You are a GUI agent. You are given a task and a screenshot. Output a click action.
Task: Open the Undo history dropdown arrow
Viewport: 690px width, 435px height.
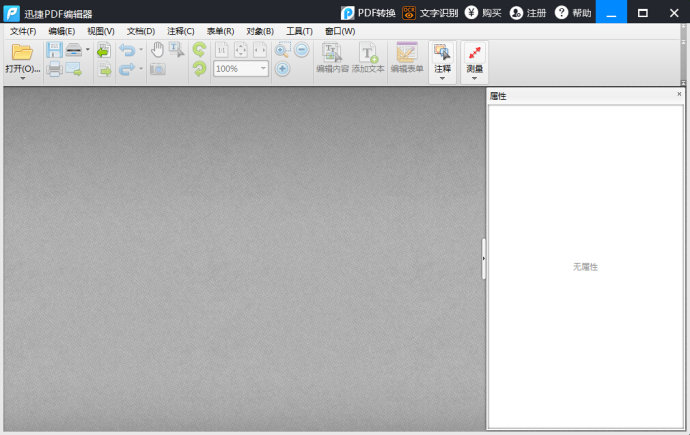tap(141, 50)
